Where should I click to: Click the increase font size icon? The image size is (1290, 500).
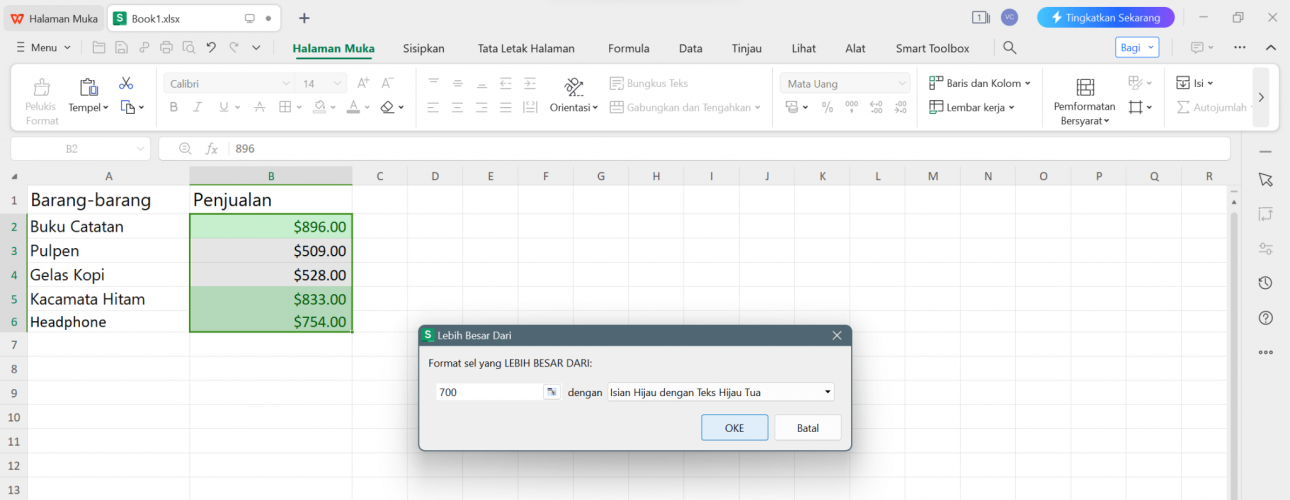363,83
